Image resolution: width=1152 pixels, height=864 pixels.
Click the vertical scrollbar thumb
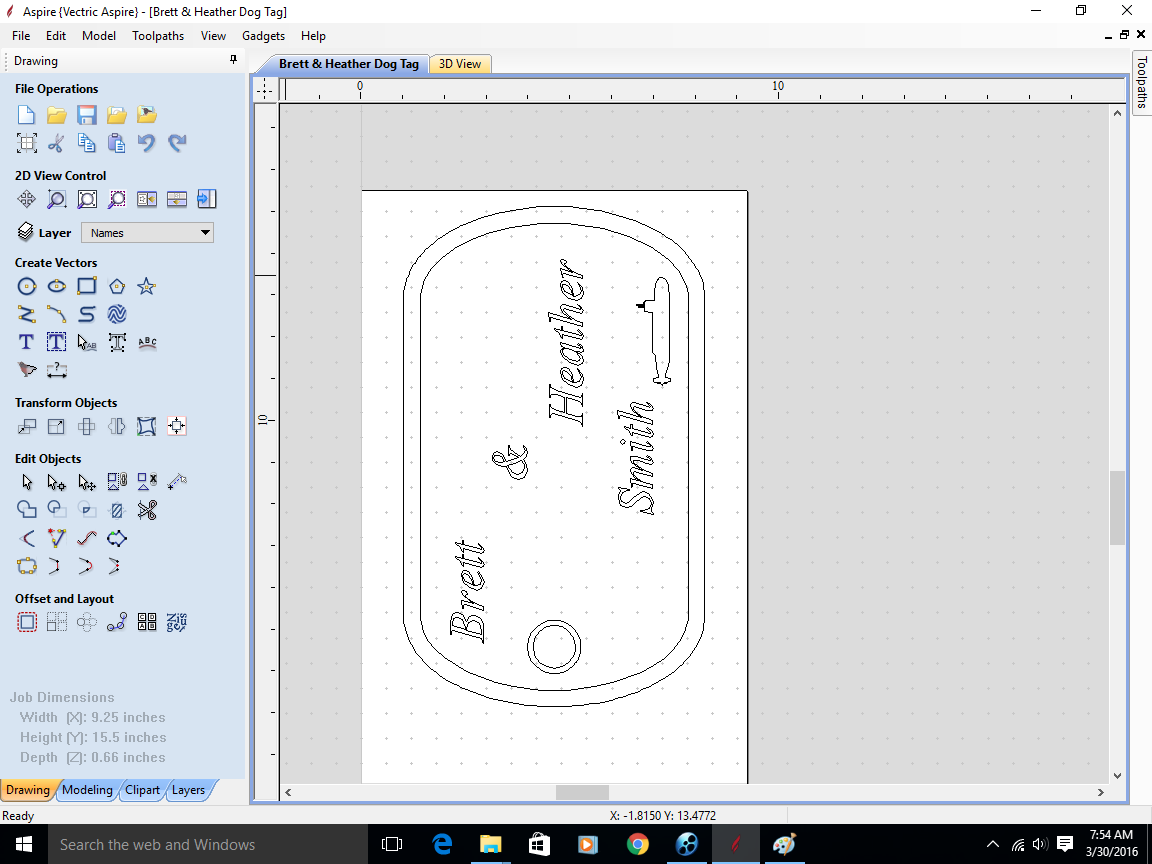tap(1117, 508)
